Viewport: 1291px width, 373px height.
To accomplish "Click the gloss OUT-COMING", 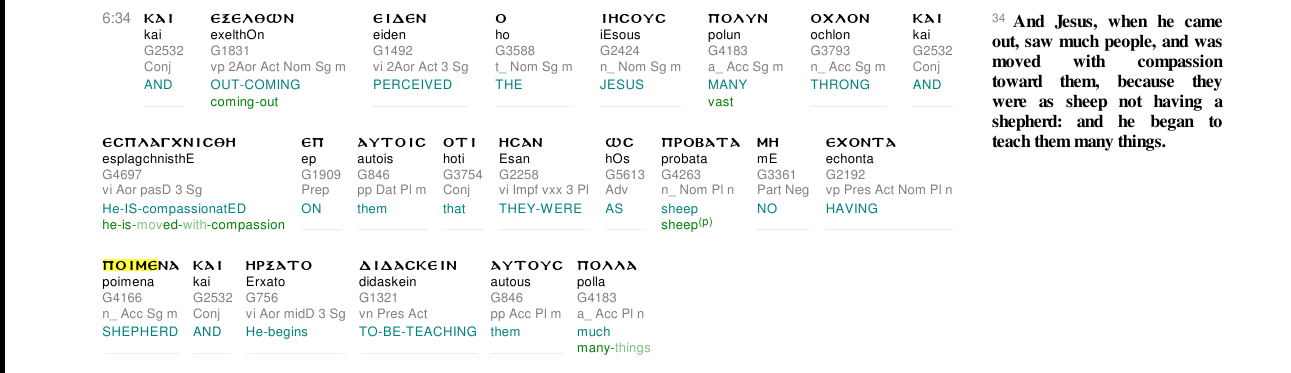I will 255,84.
